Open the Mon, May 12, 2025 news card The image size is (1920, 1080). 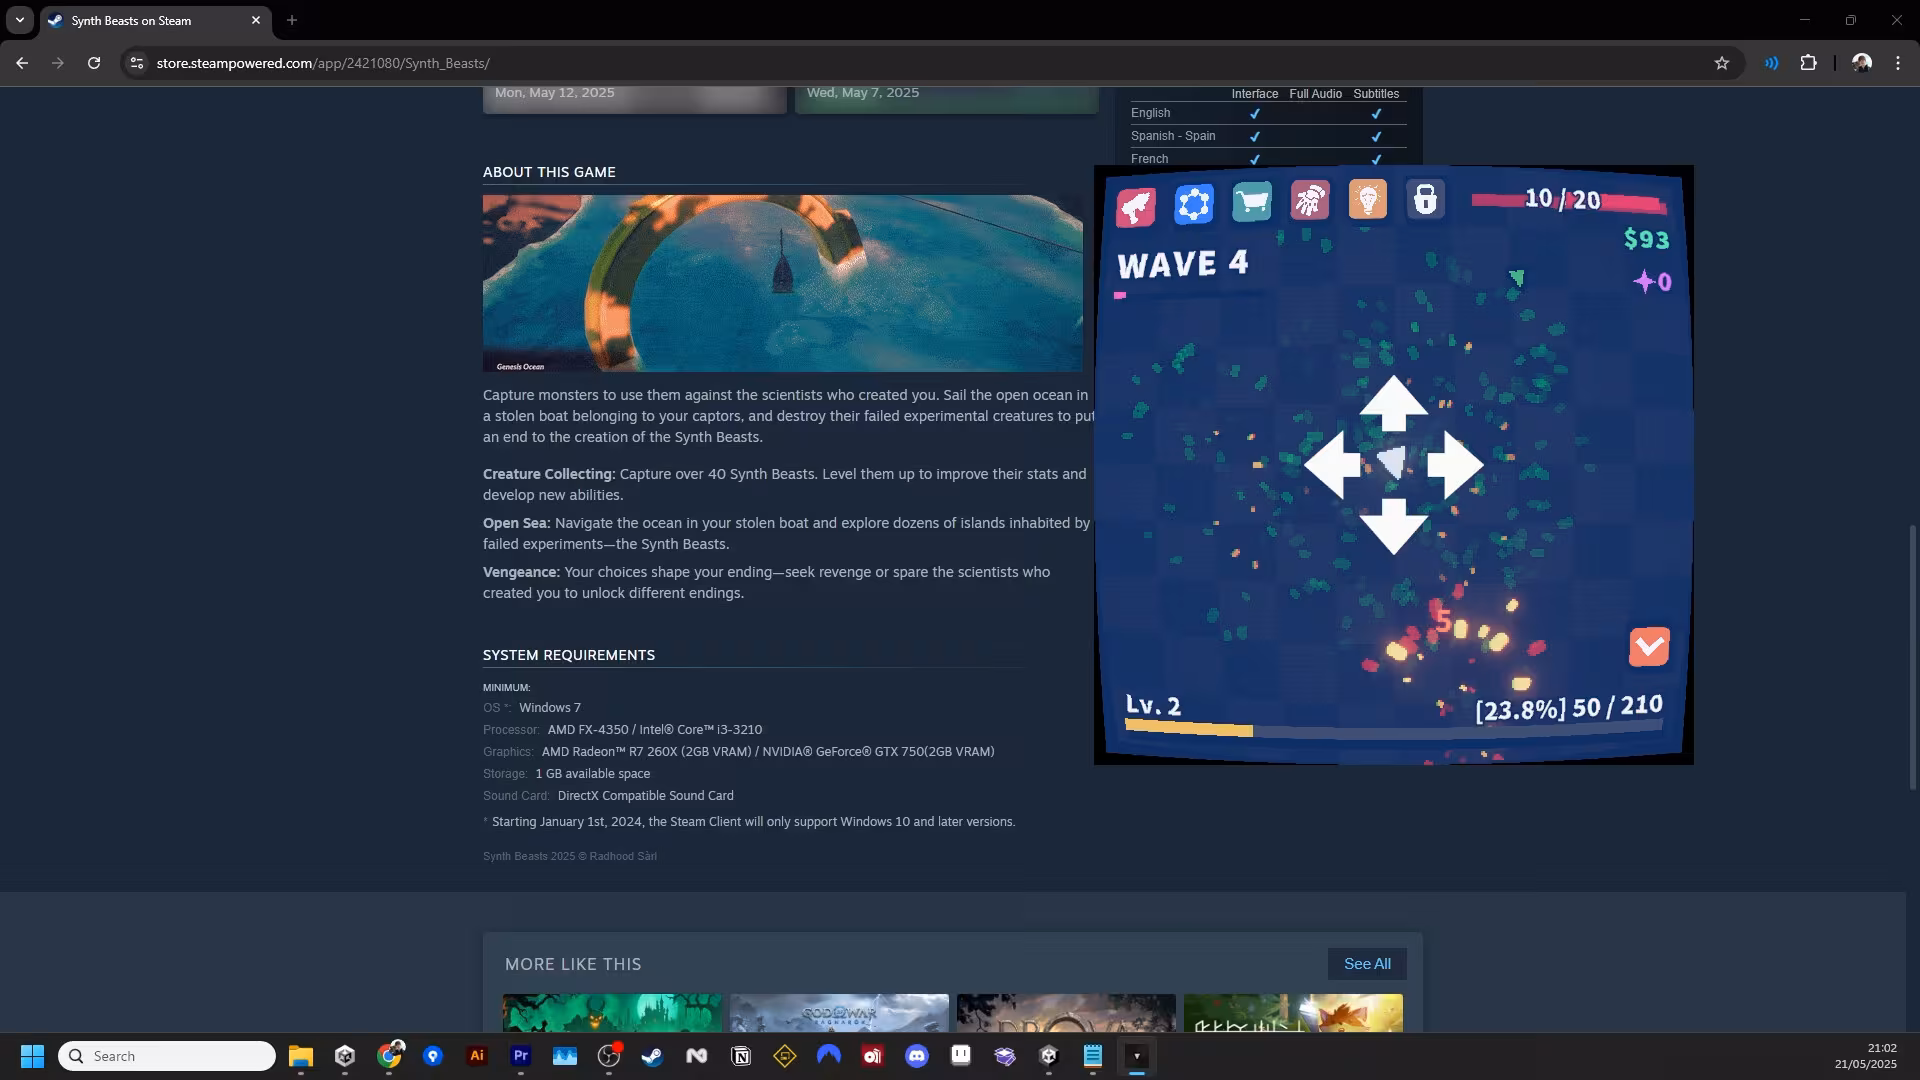point(635,100)
